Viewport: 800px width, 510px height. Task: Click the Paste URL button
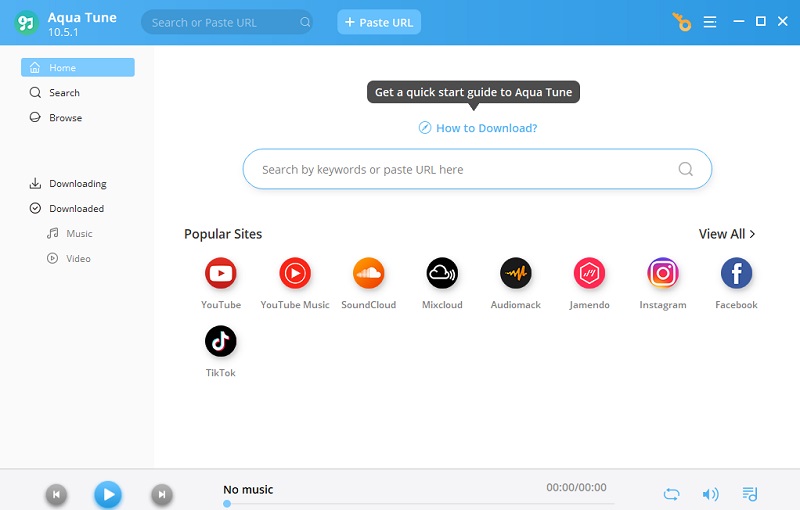point(379,22)
